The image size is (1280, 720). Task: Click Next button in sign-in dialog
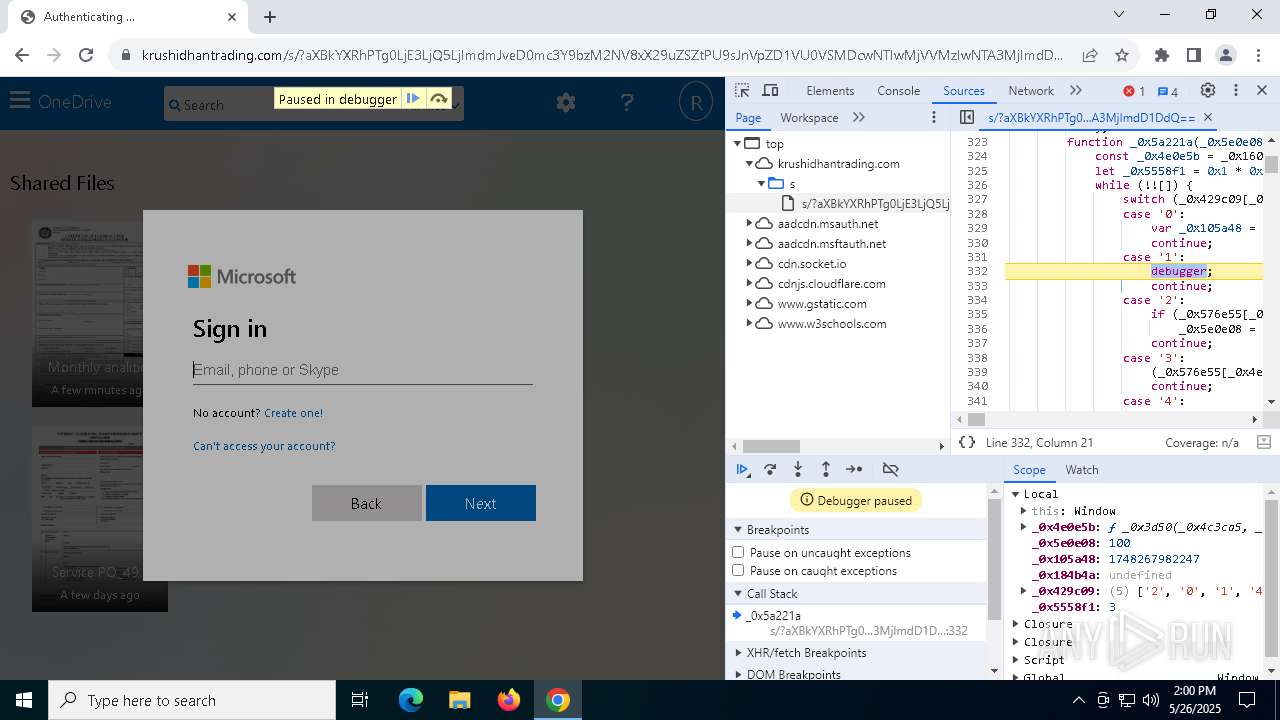pos(481,503)
